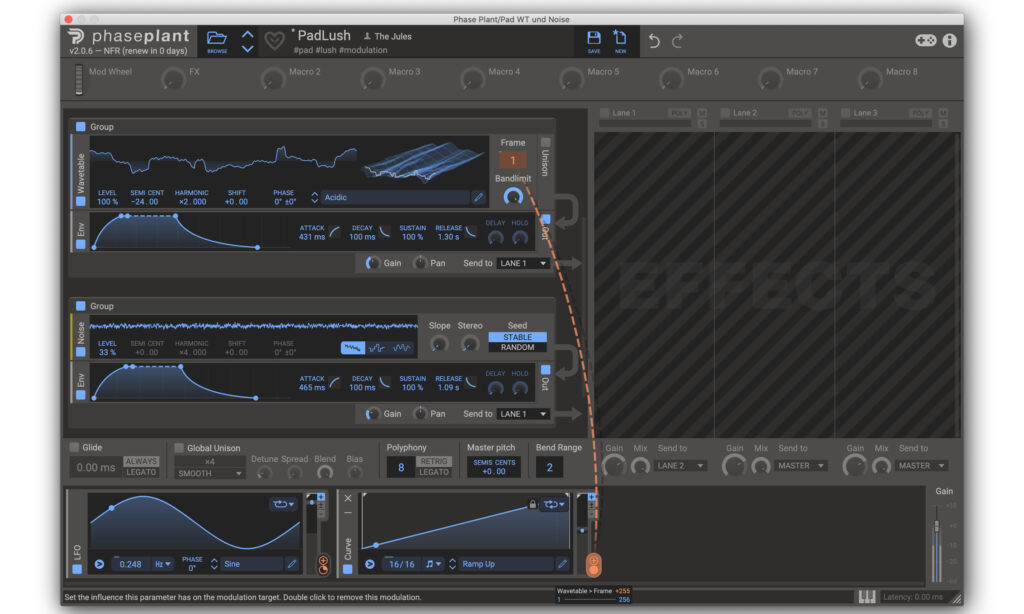Open Send to LANE 1 dropdown in Noise group
Screen dimensions: 1024x614
[523, 414]
